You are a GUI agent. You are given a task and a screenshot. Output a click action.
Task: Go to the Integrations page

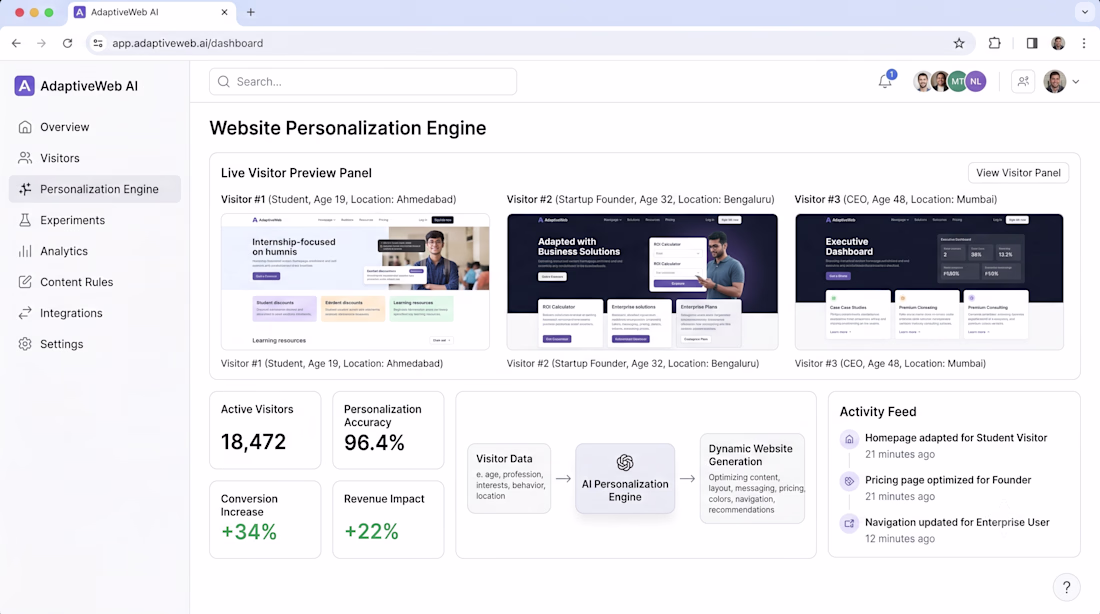click(95, 313)
